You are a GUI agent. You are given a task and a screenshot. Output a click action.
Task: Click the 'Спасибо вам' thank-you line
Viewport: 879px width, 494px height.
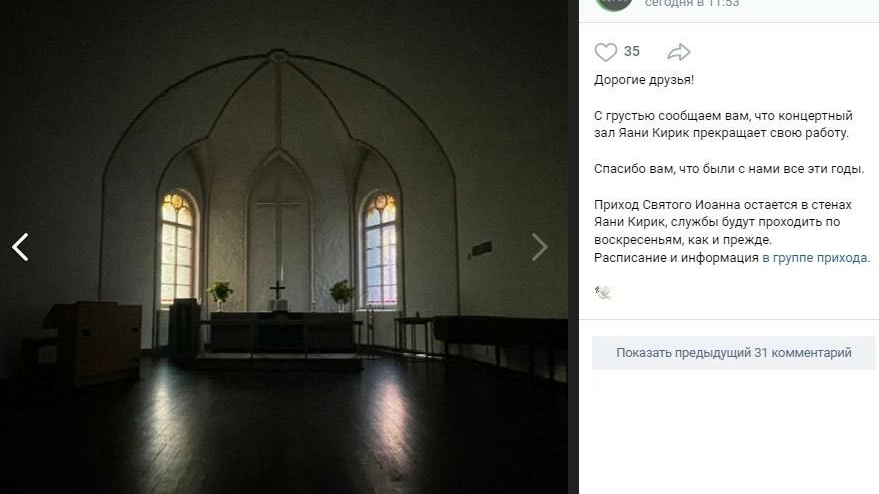click(729, 169)
